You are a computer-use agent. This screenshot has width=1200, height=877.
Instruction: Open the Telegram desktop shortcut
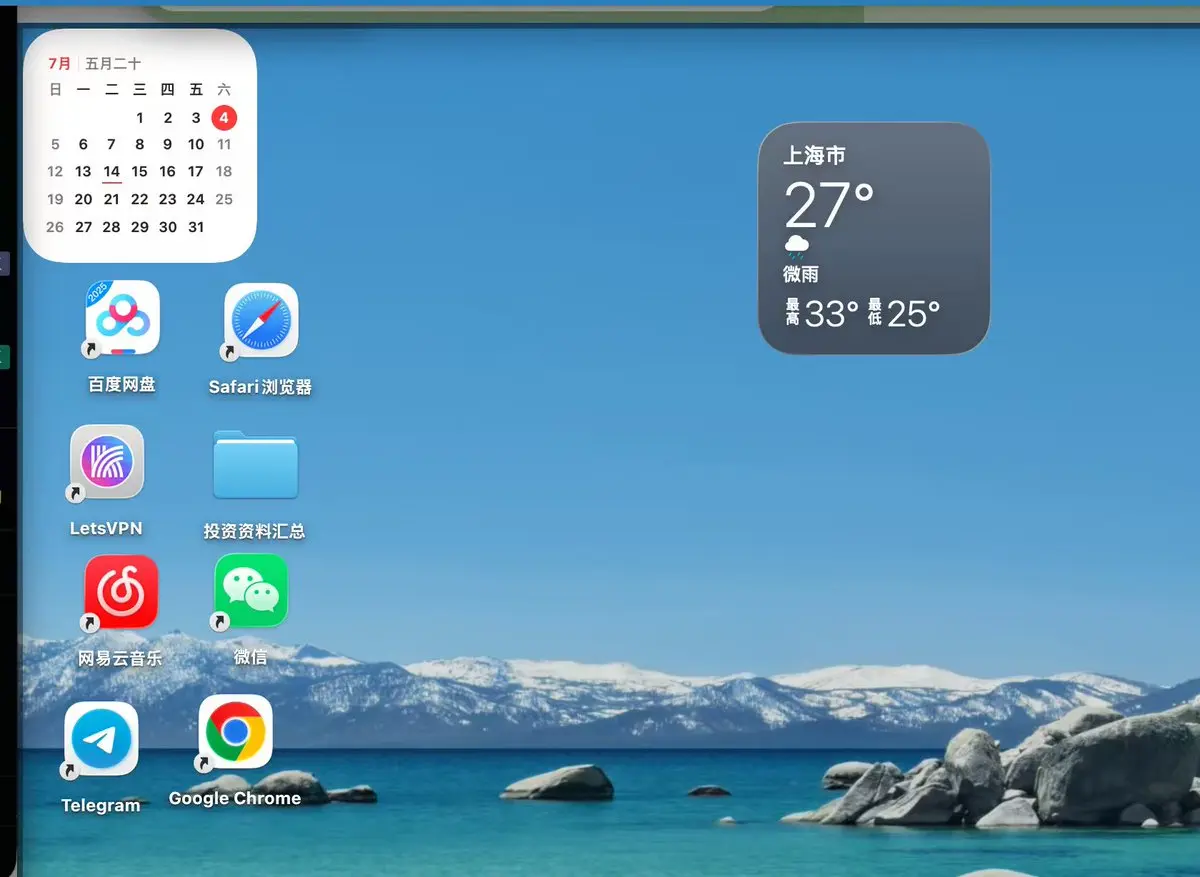tap(101, 739)
